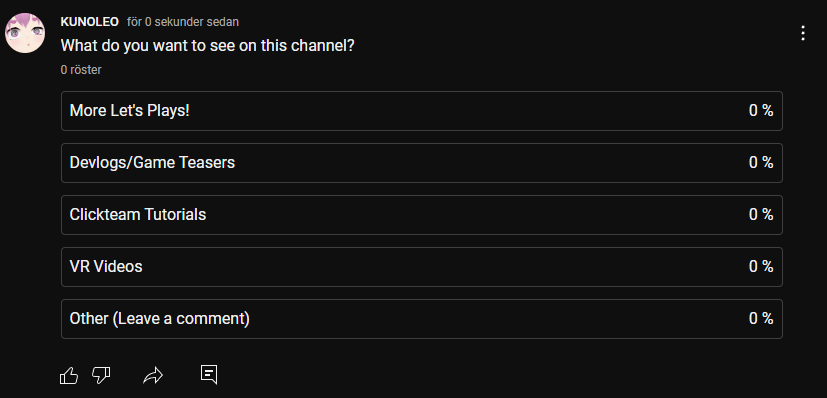Open comments with the speech bubble icon
827x398 pixels.
pos(209,374)
